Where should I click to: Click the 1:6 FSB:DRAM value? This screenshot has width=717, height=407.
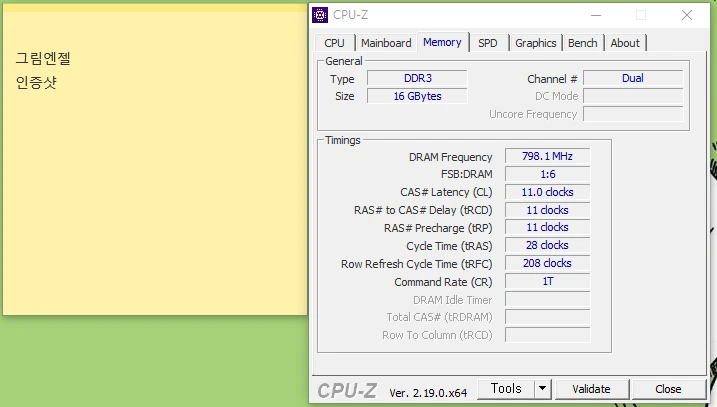[547, 174]
